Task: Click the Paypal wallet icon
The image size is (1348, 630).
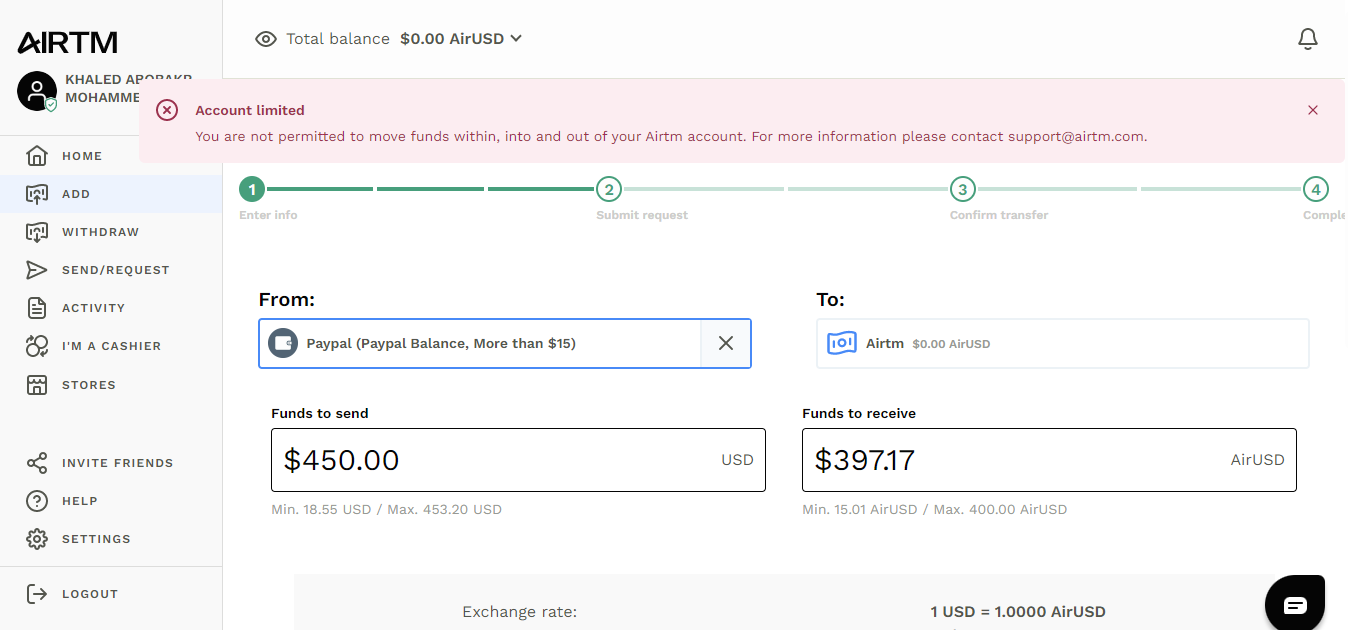Action: click(x=283, y=343)
